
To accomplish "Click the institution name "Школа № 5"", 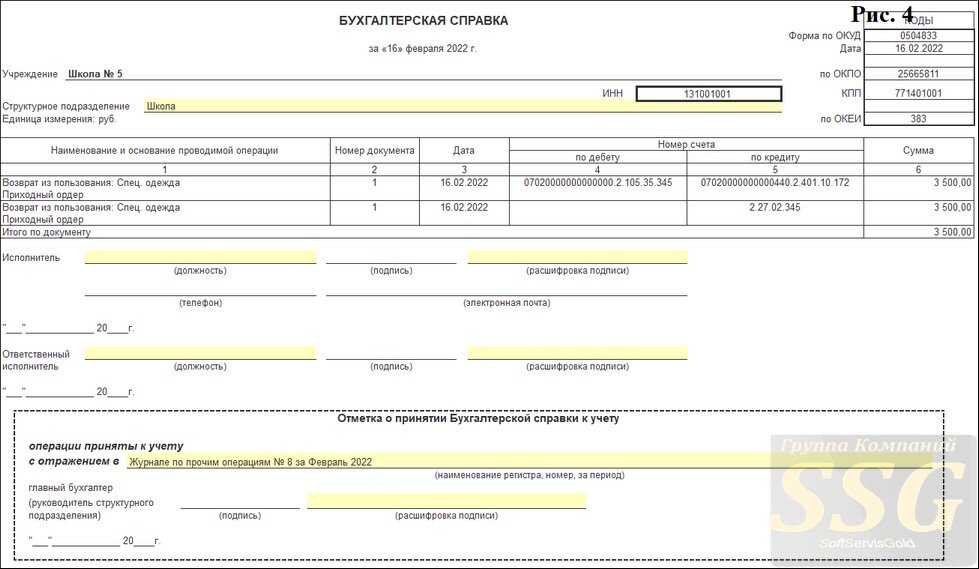I will pyautogui.click(x=95, y=74).
